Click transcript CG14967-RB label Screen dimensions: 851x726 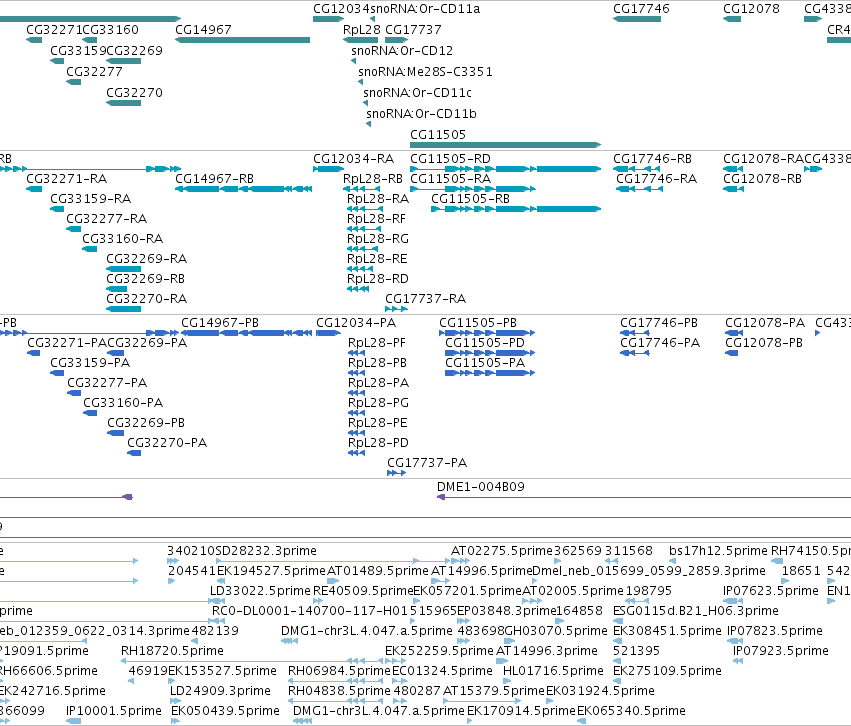[214, 179]
